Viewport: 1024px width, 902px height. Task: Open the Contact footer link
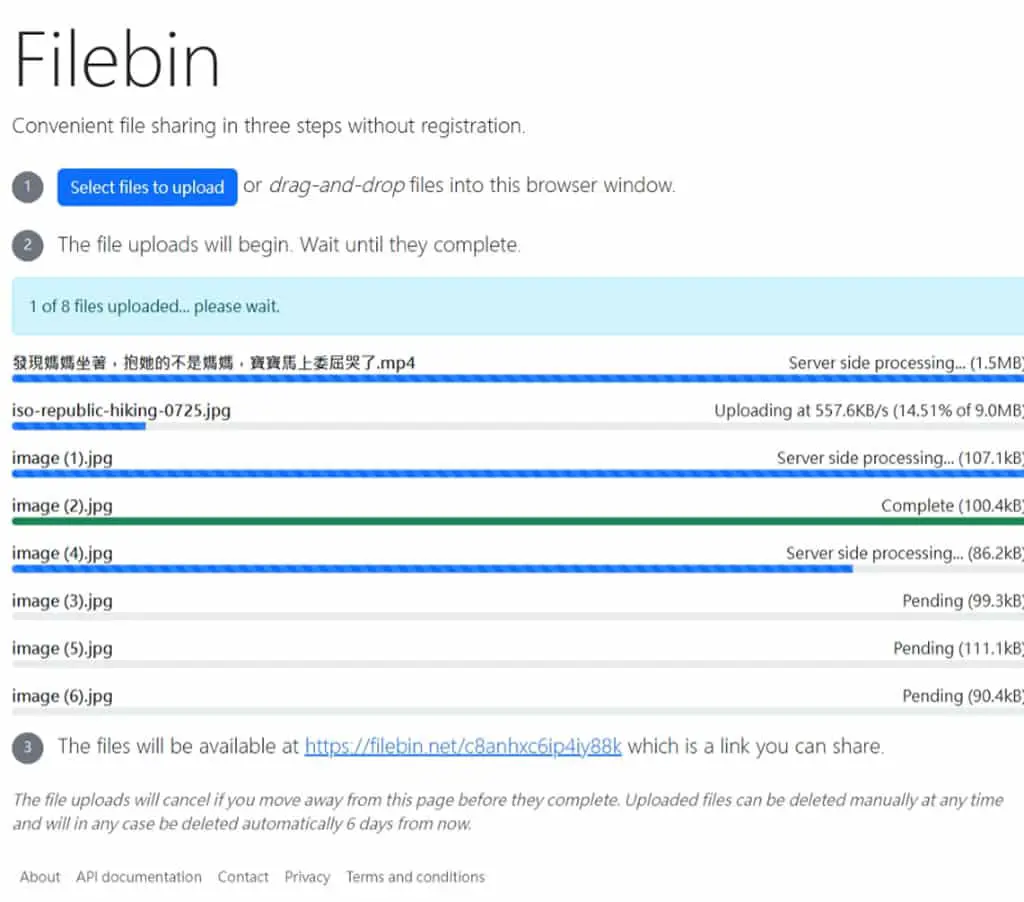tap(243, 877)
